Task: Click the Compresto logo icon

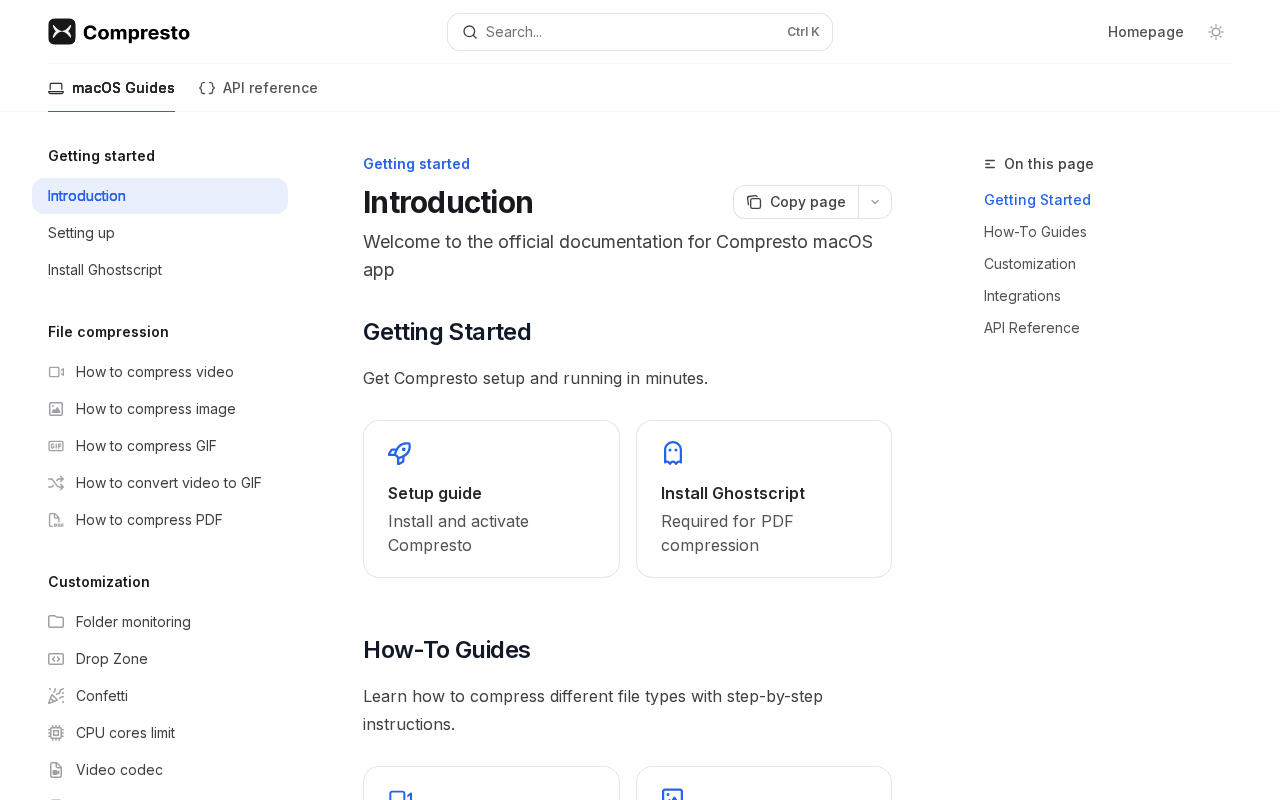Action: 62,32
